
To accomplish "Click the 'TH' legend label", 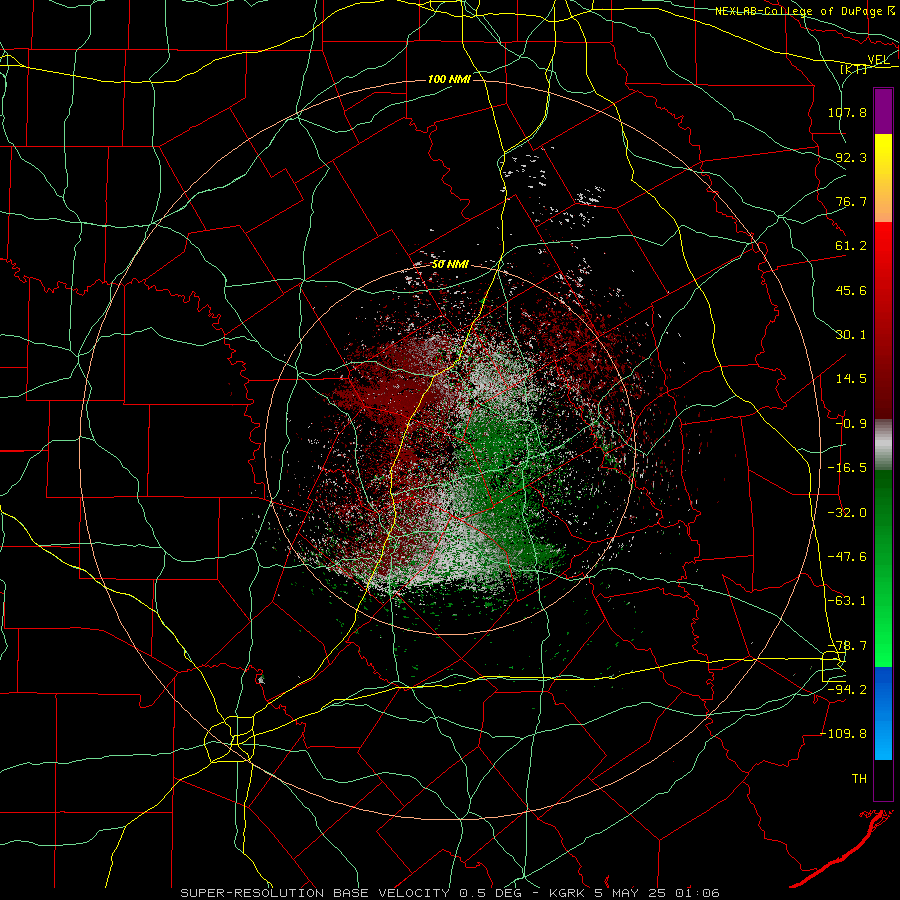I will point(859,778).
